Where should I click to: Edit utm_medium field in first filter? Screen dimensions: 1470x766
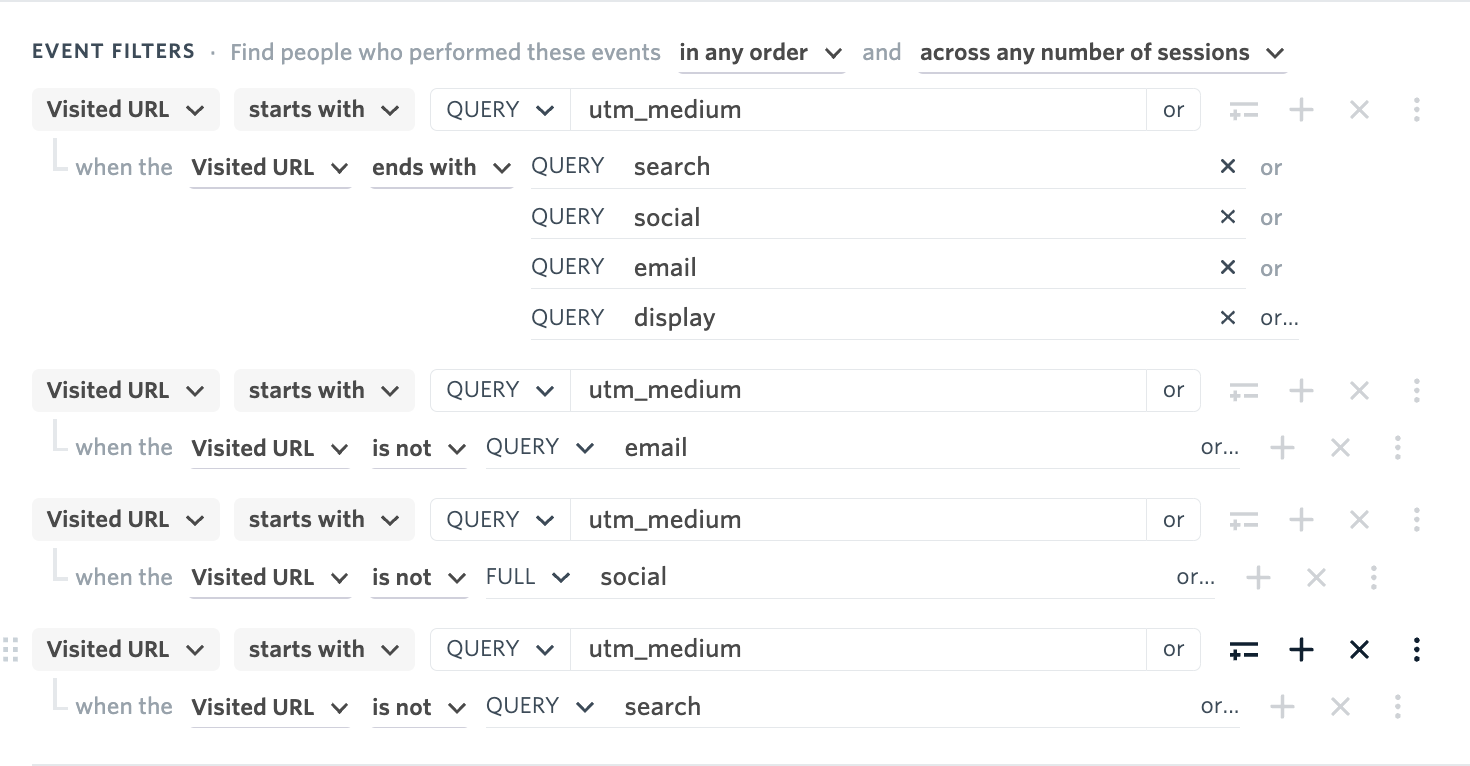858,110
